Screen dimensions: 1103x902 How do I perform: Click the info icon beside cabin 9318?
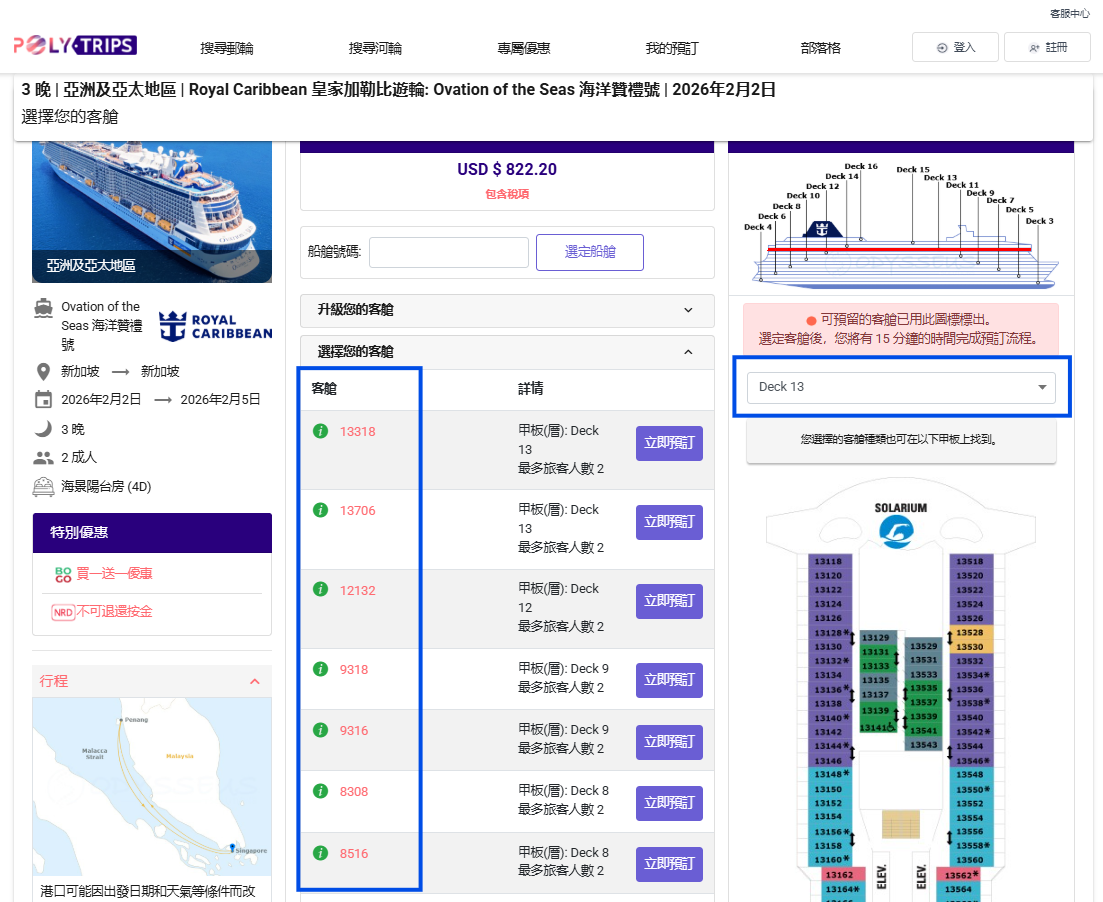321,669
